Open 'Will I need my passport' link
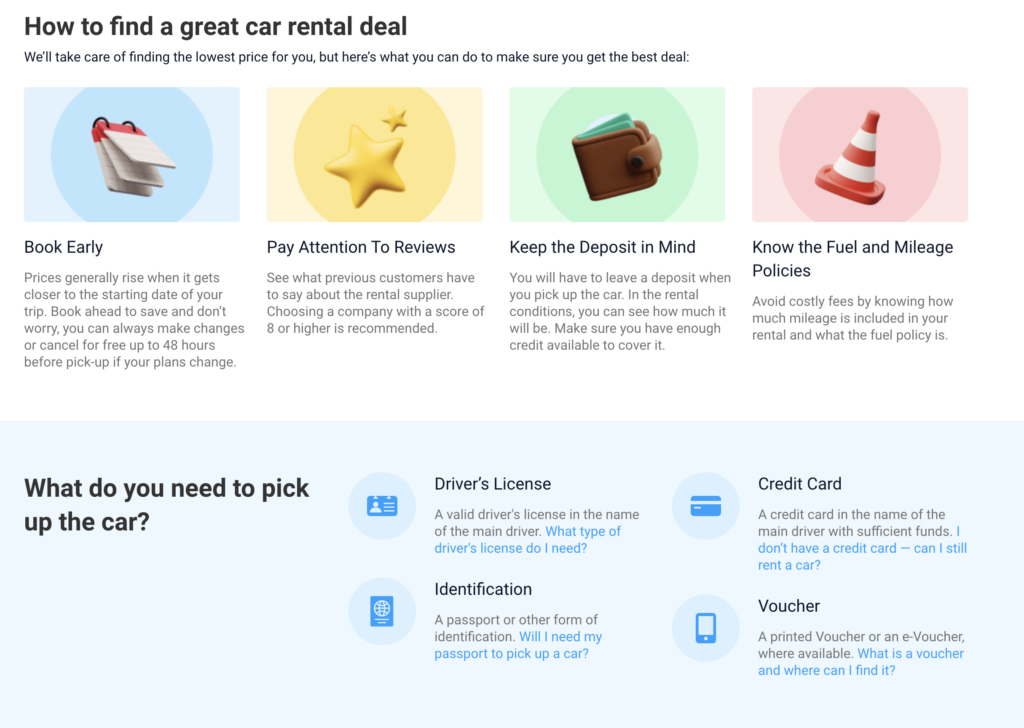 pyautogui.click(x=519, y=645)
